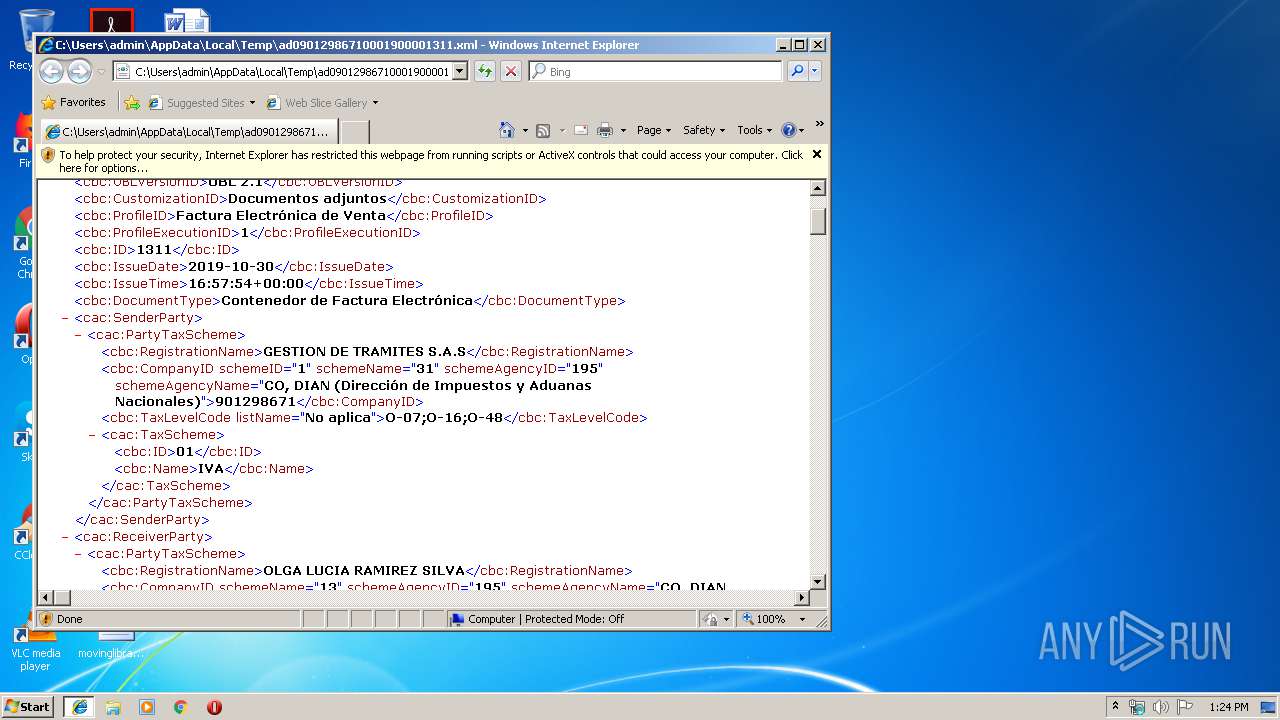Open the Print options dropdown arrow
Viewport: 1280px width, 720px height.
coord(623,130)
